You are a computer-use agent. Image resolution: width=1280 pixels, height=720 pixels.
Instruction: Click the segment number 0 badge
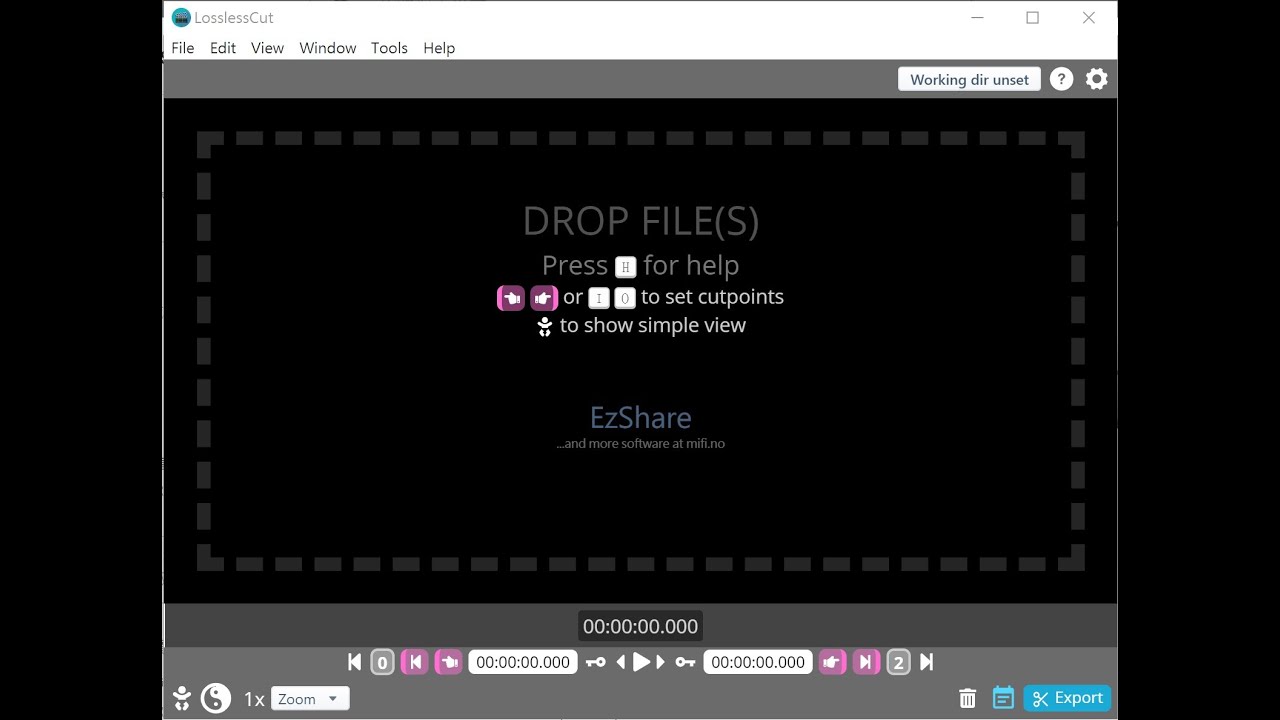[382, 662]
